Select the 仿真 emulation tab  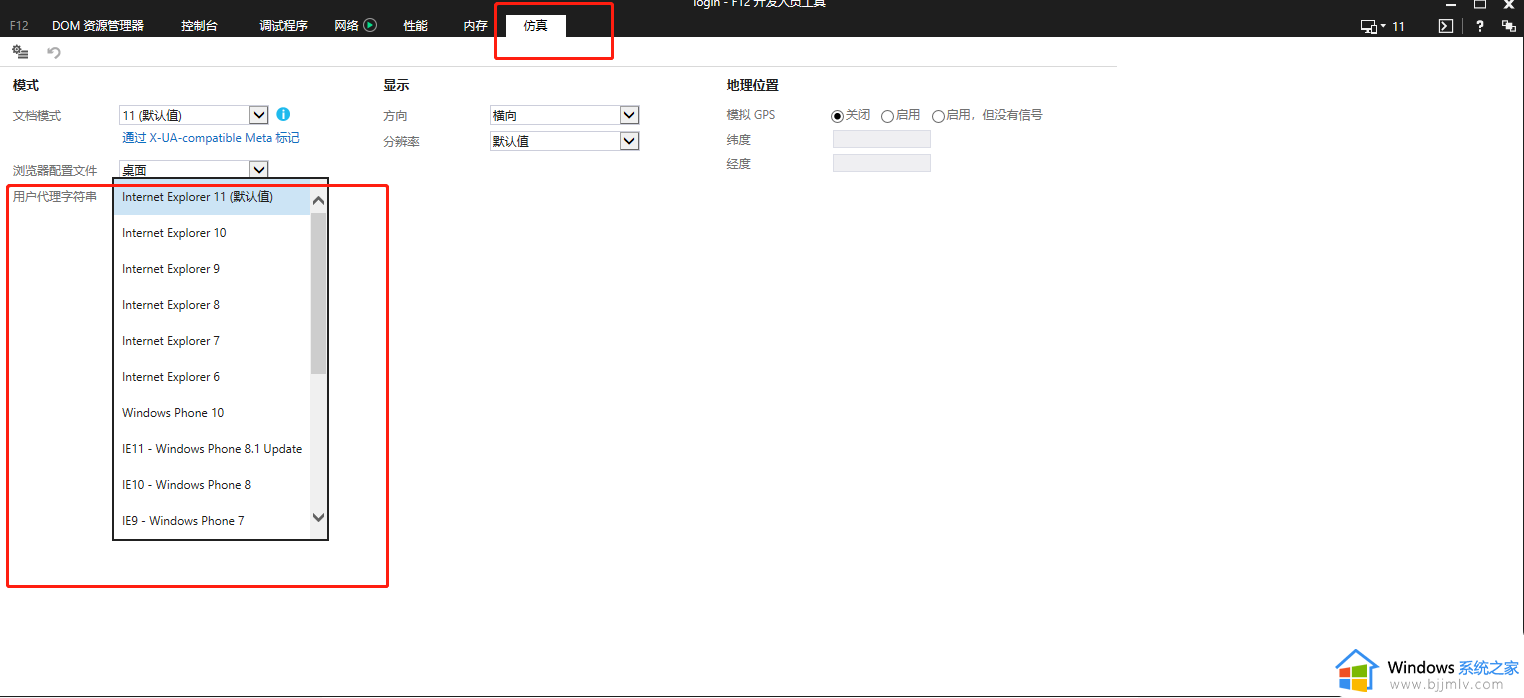[x=535, y=26]
